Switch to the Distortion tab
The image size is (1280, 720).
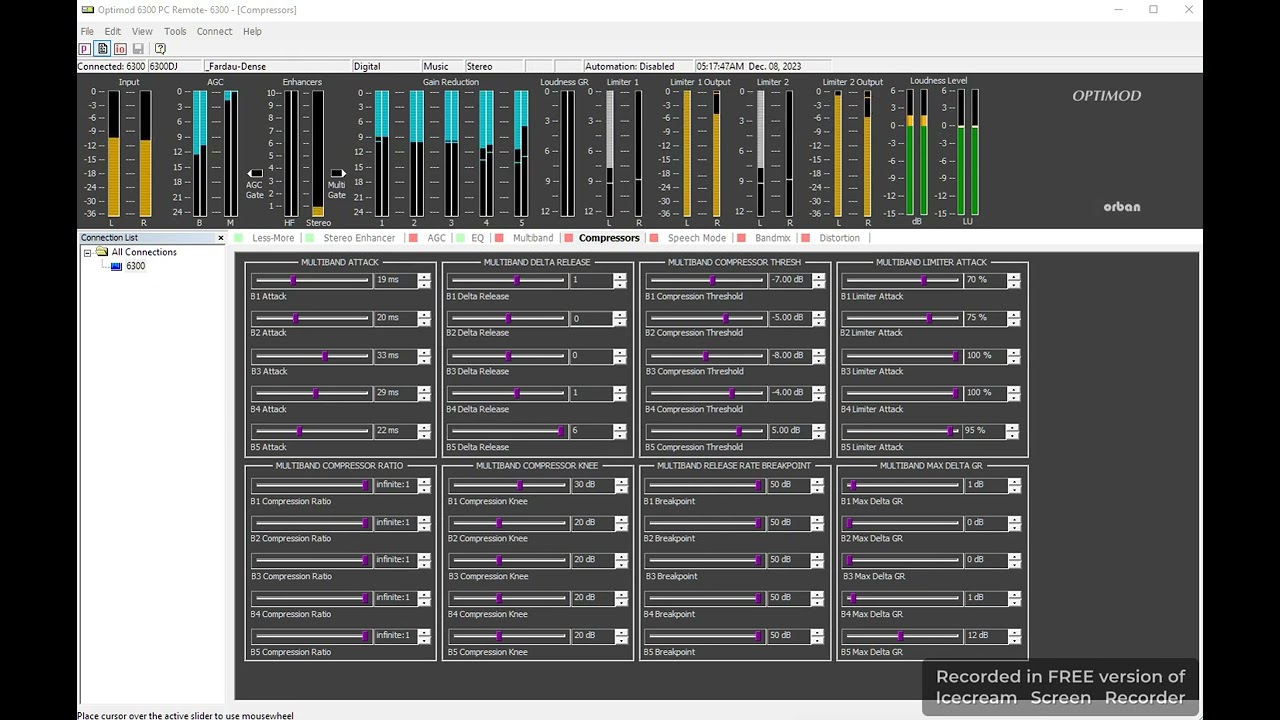pyautogui.click(x=839, y=238)
